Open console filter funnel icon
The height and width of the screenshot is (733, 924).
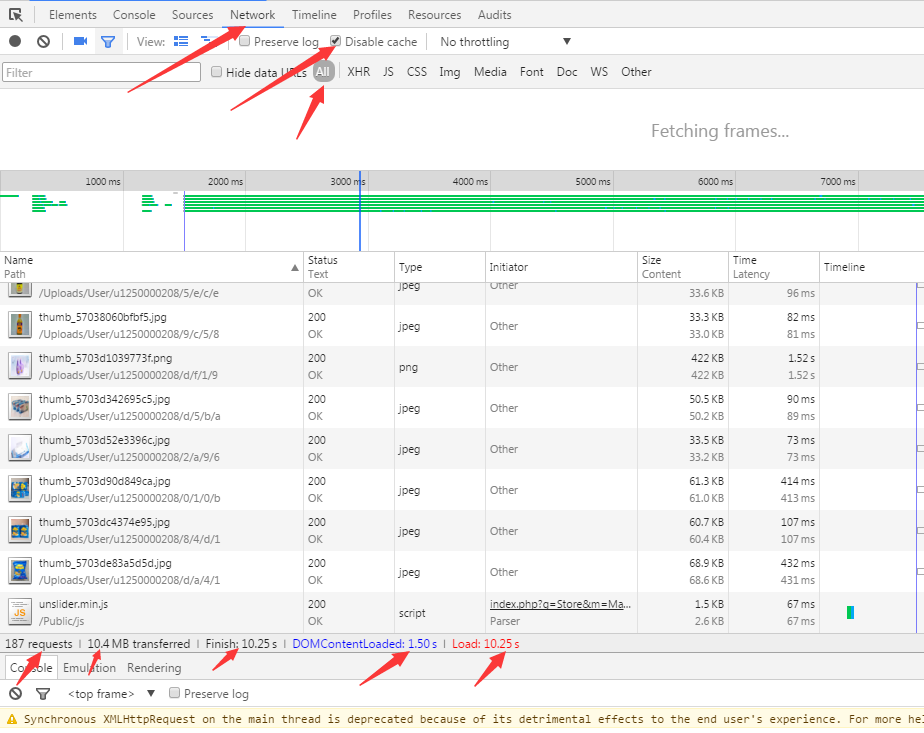pos(42,694)
